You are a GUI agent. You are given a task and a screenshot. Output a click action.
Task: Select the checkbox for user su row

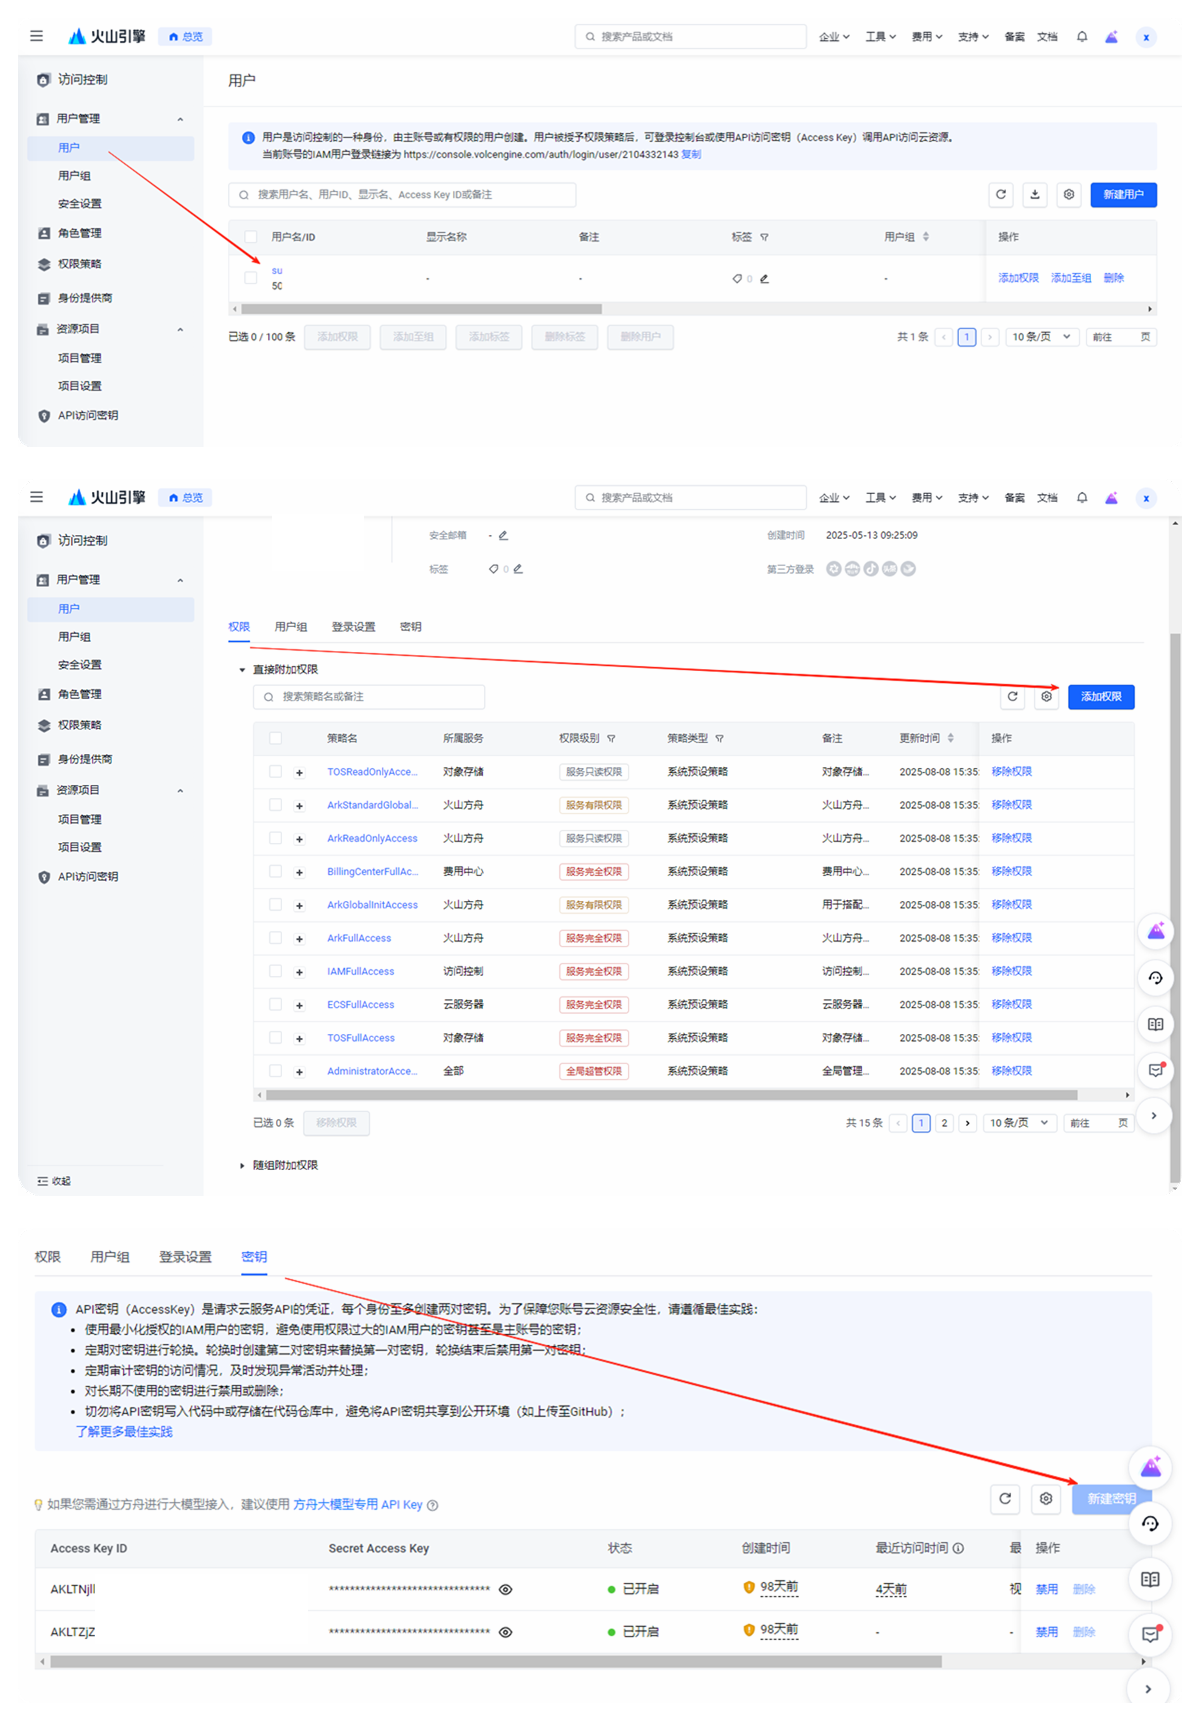pyautogui.click(x=250, y=278)
